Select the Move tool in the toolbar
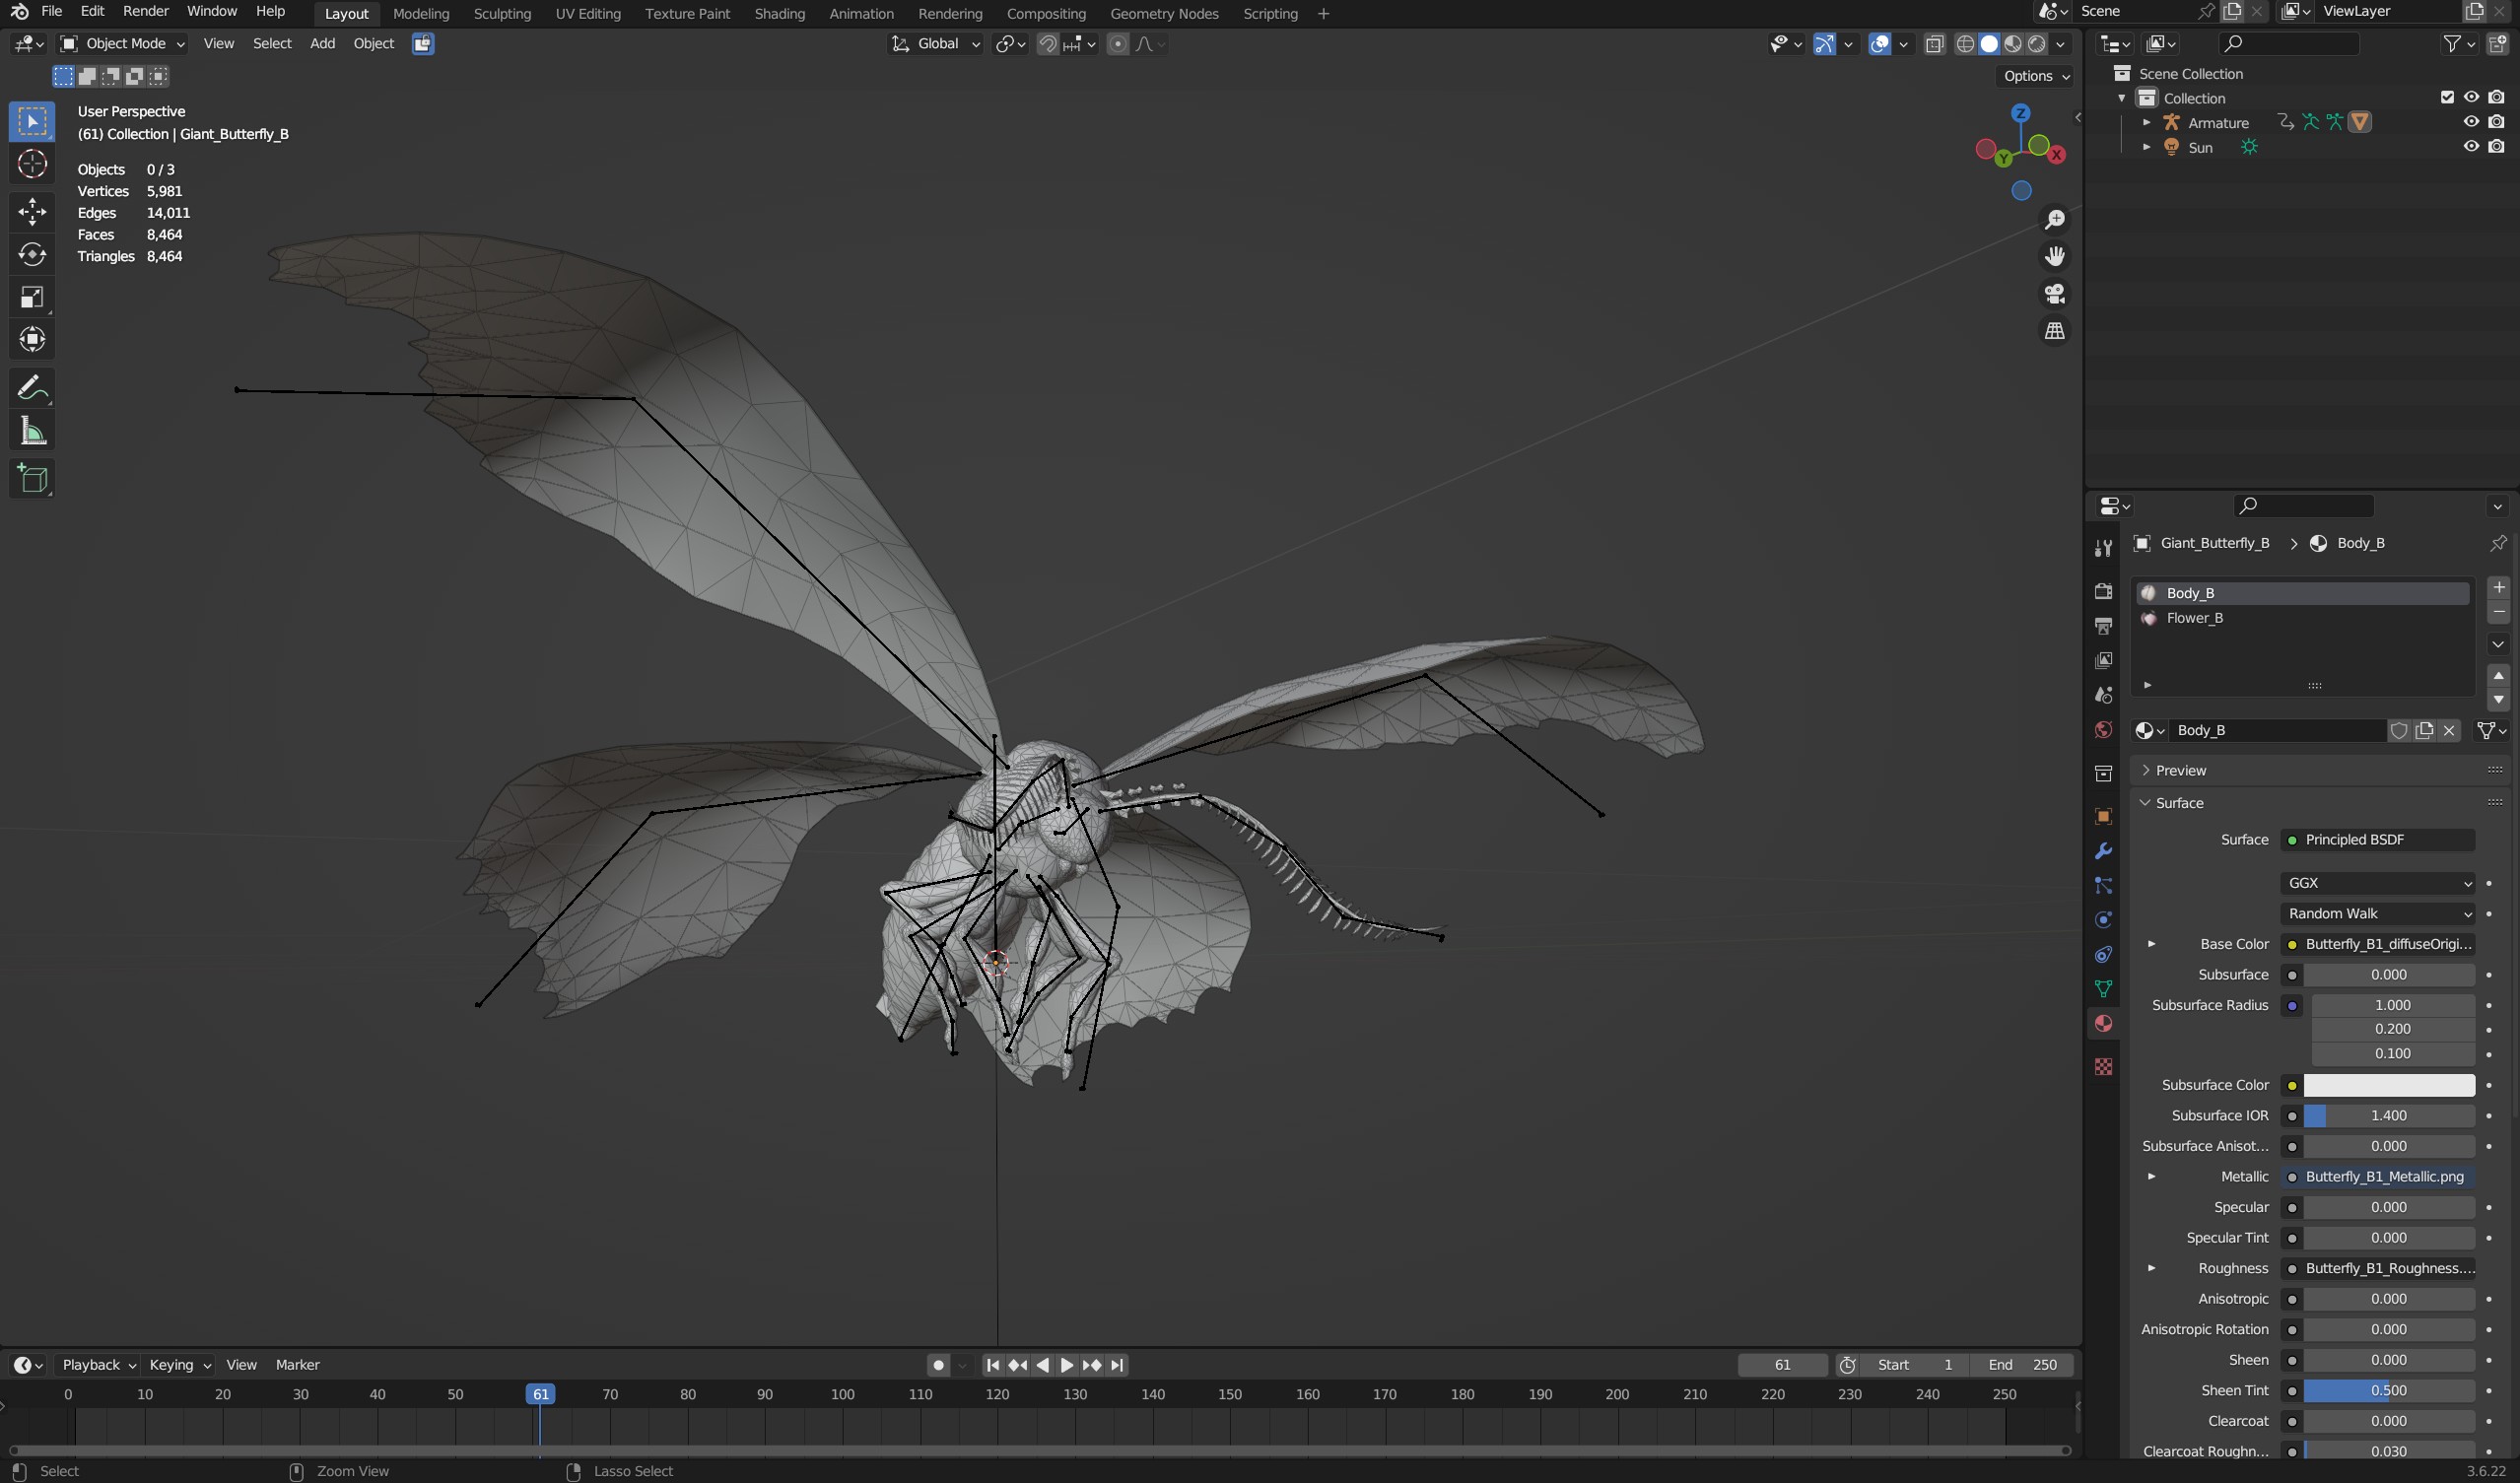The width and height of the screenshot is (2520, 1483). click(x=32, y=211)
